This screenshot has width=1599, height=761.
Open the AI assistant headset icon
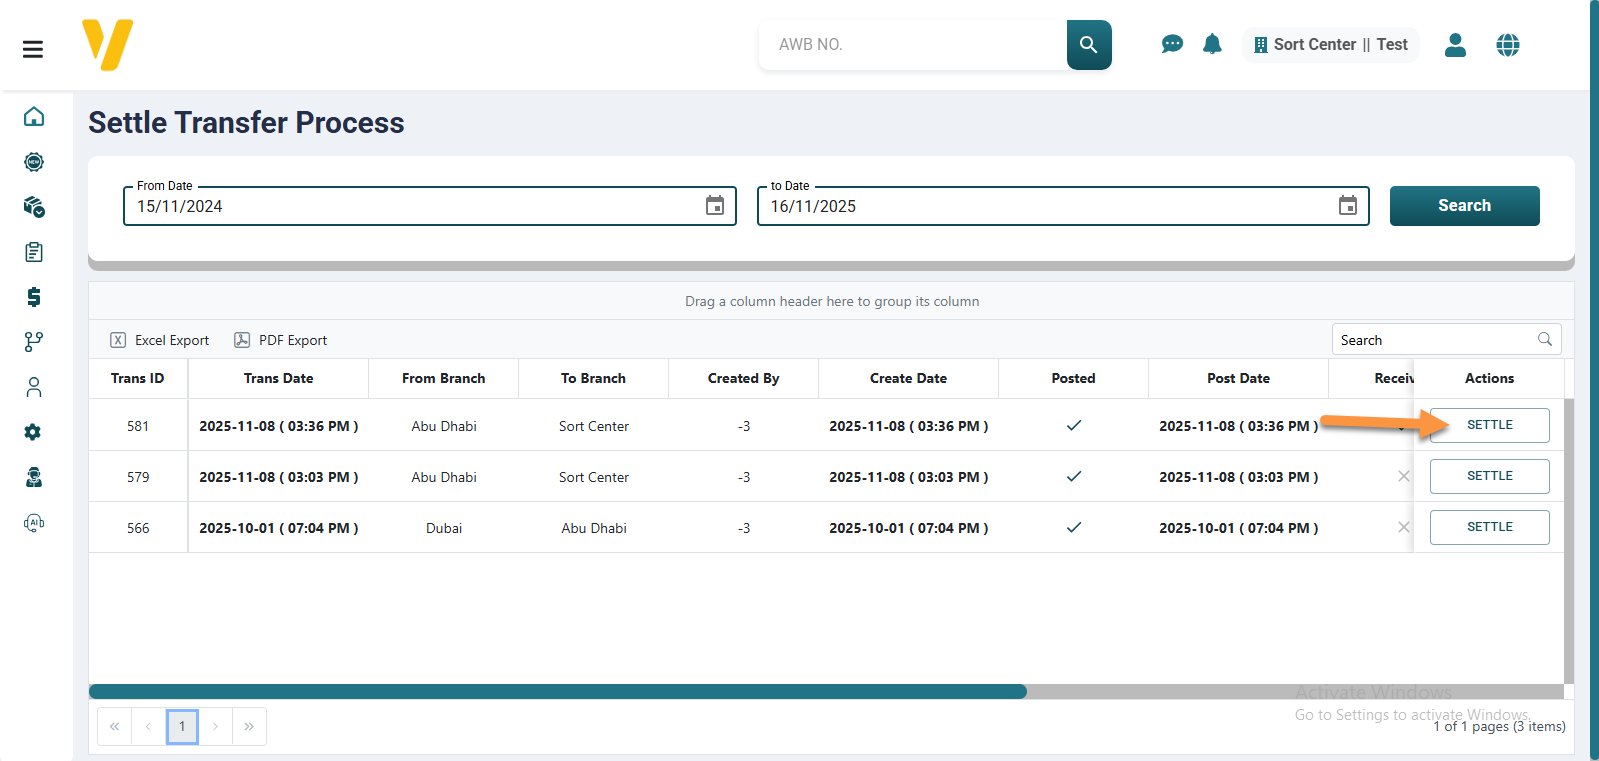(34, 522)
